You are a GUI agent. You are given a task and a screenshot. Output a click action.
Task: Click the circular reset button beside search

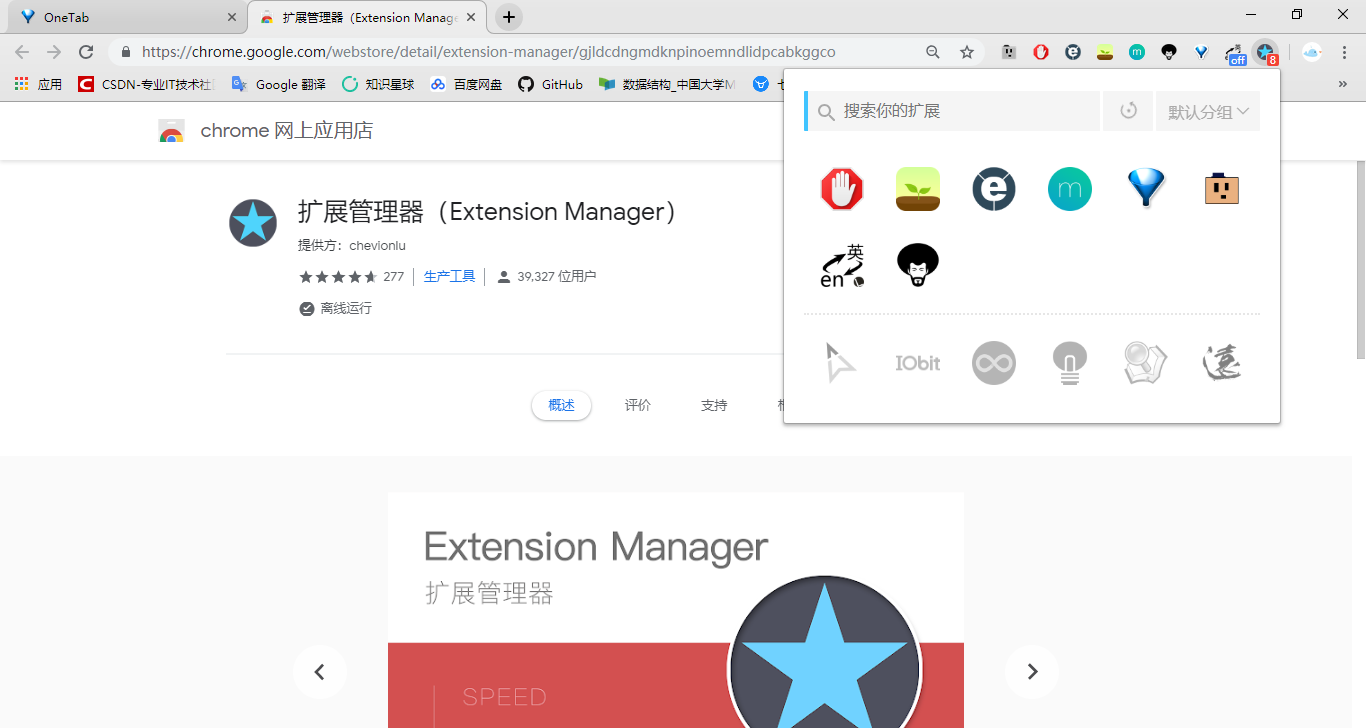(x=1128, y=111)
